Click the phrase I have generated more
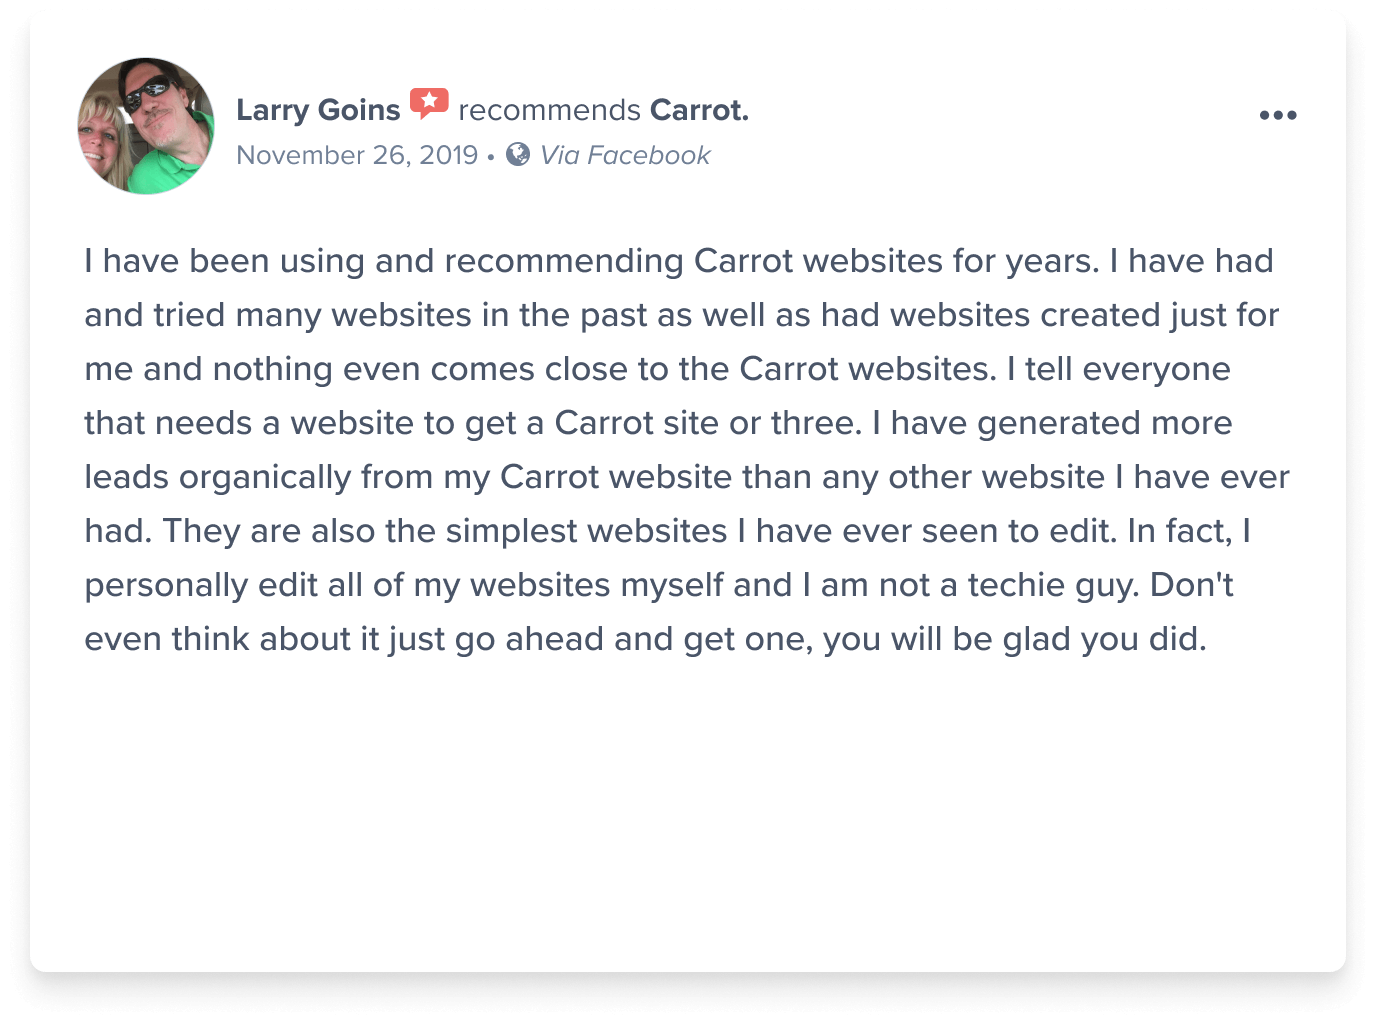Image resolution: width=1376 pixels, height=1022 pixels. click(x=1052, y=423)
